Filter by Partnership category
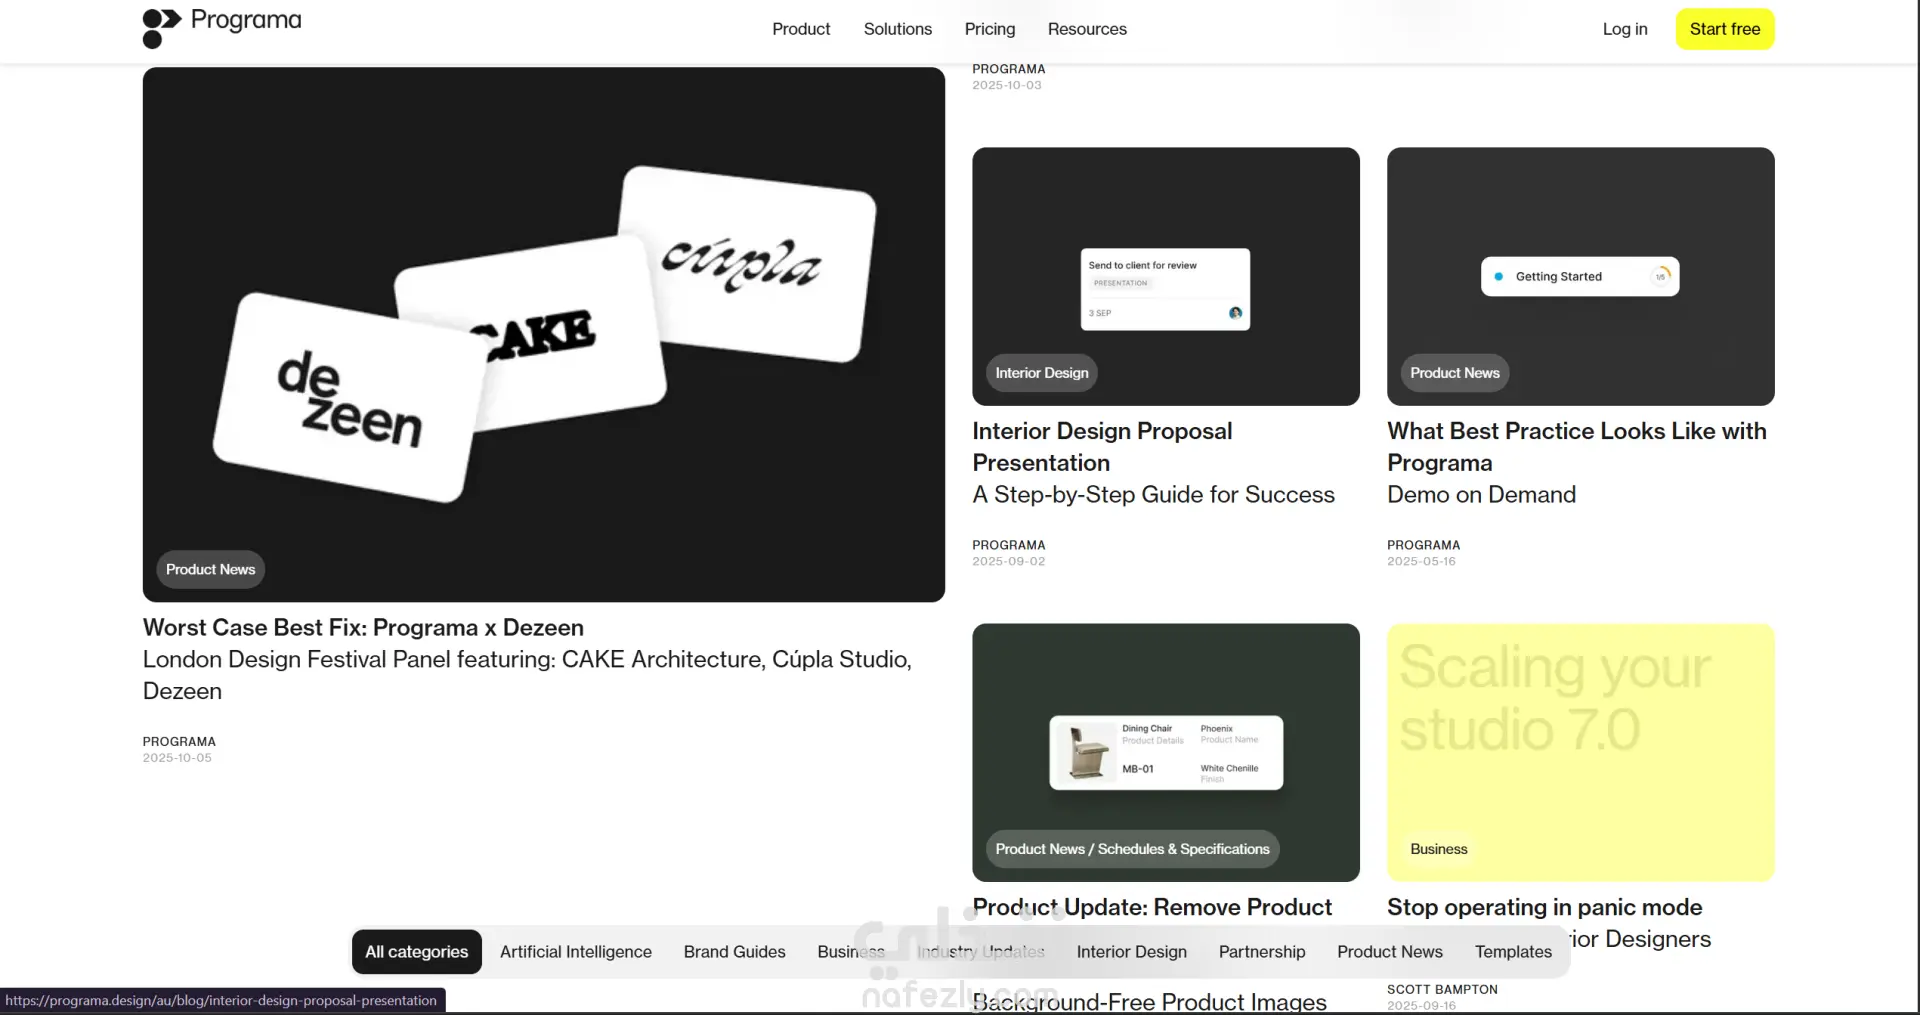This screenshot has height=1015, width=1920. coord(1262,952)
